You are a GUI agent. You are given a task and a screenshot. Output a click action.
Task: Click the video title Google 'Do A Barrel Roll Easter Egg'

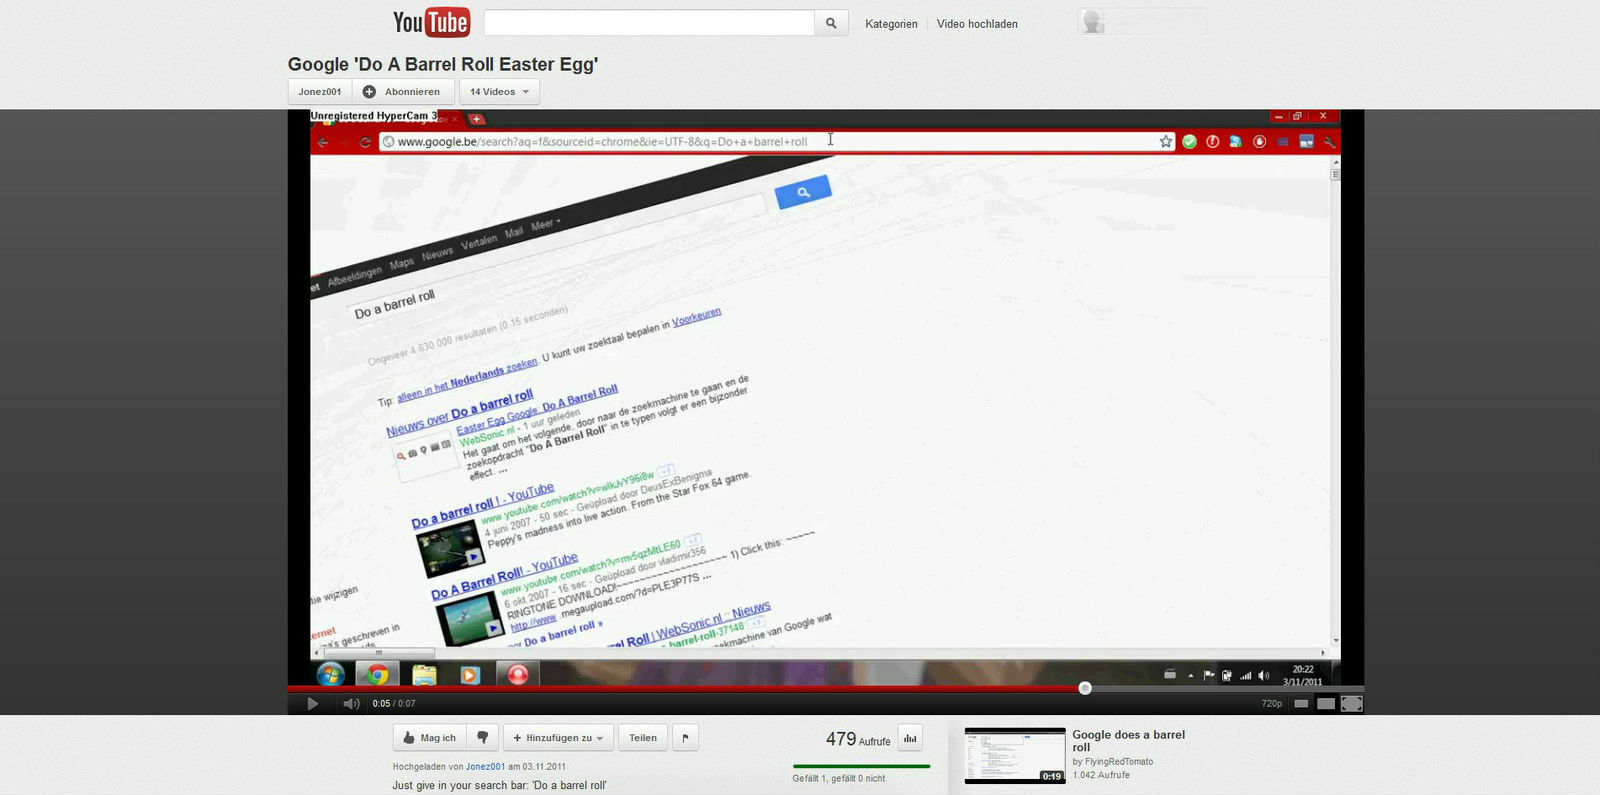click(x=443, y=64)
